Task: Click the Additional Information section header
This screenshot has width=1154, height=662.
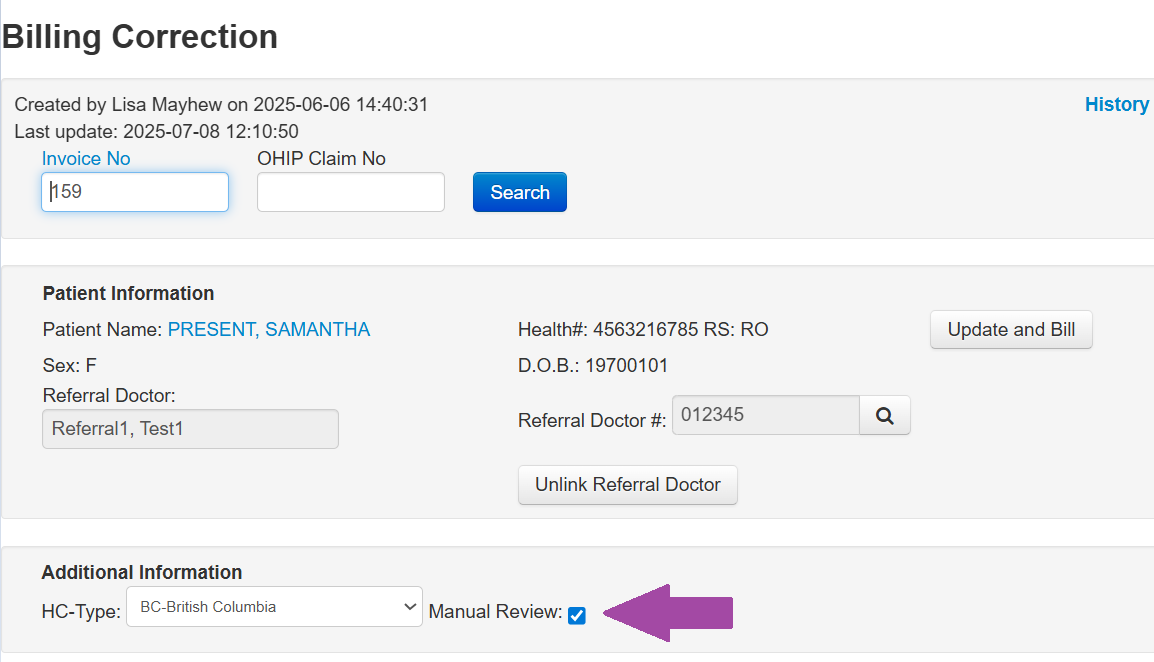Action: click(x=140, y=571)
